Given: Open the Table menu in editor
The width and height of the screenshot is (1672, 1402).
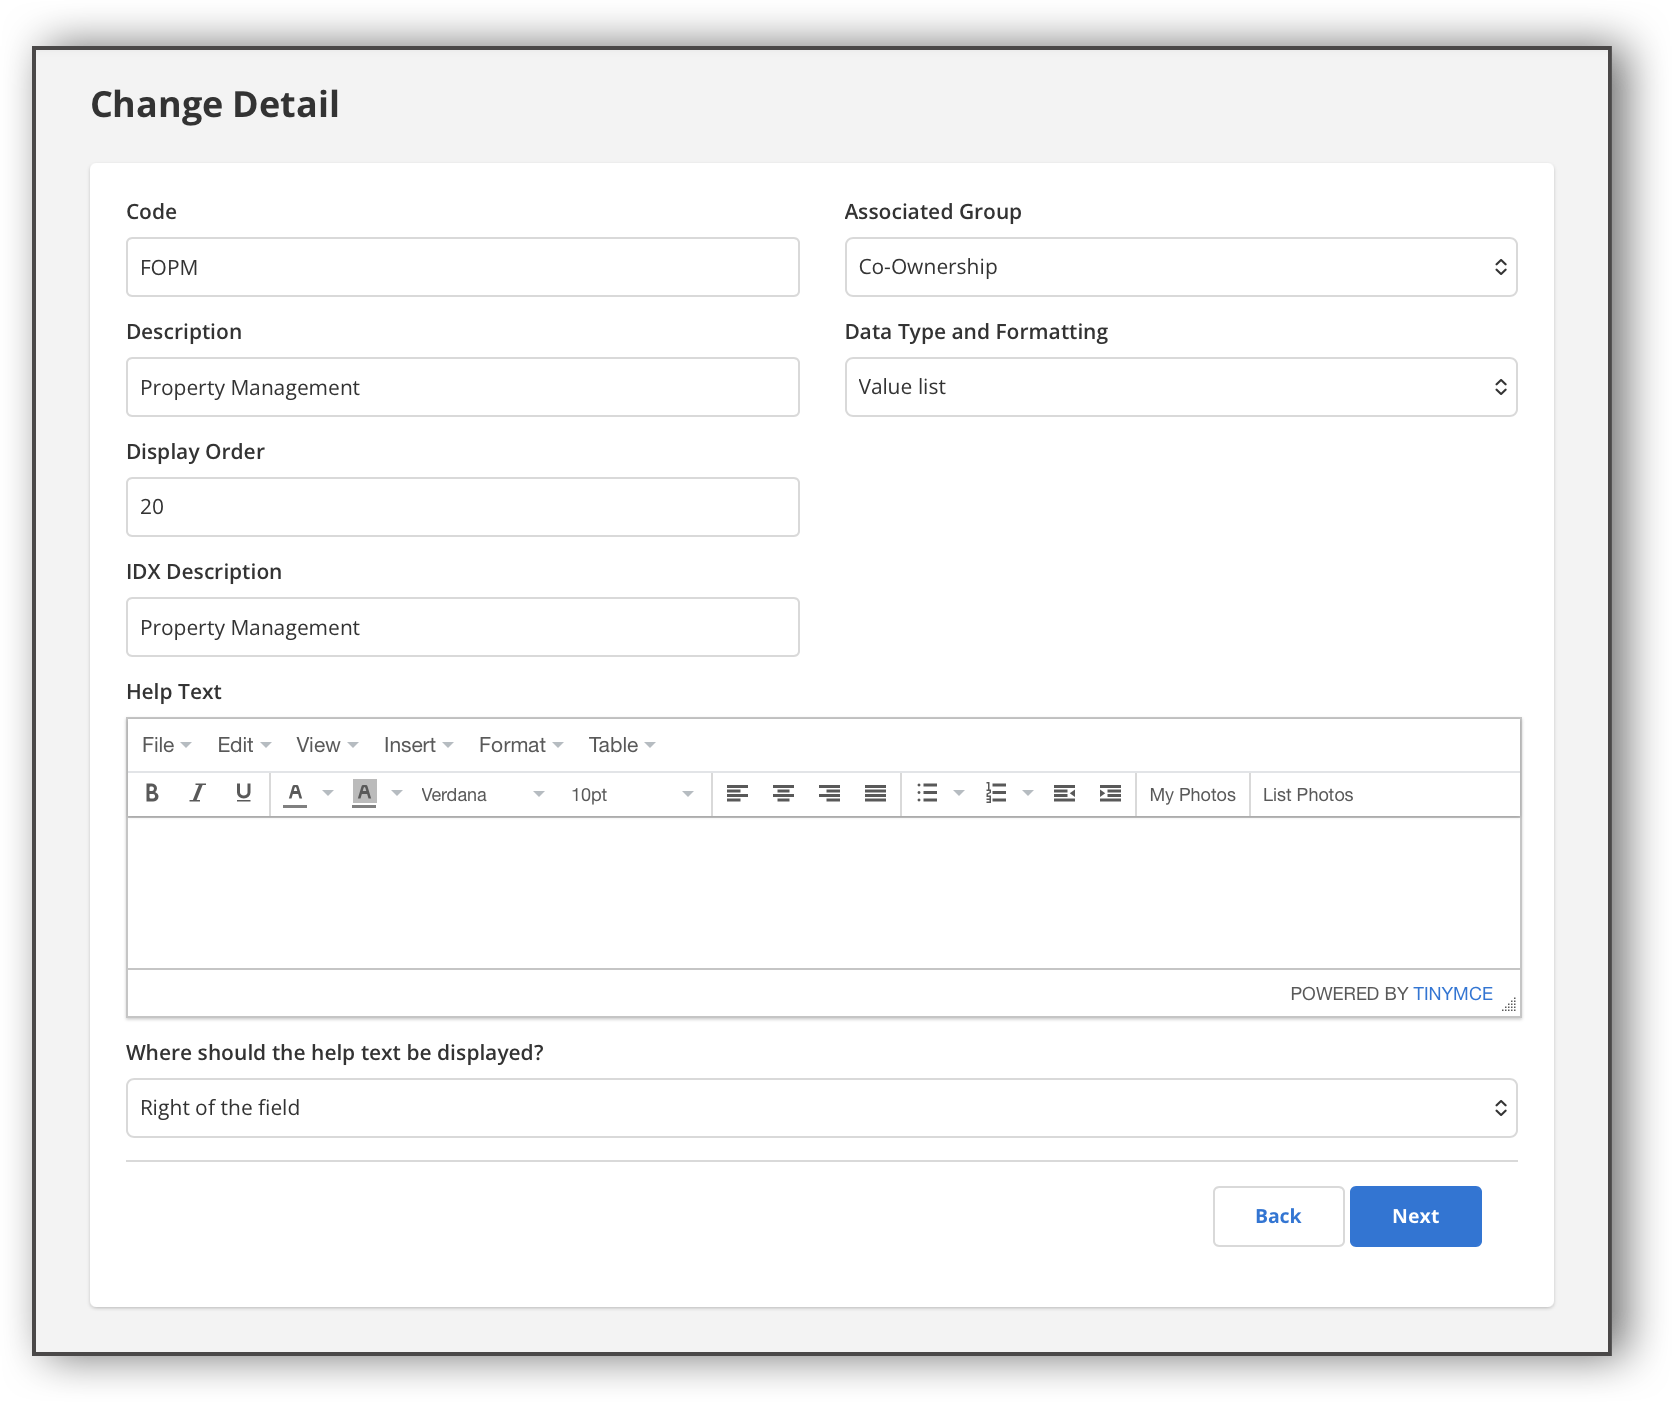Looking at the screenshot, I should click(x=622, y=745).
